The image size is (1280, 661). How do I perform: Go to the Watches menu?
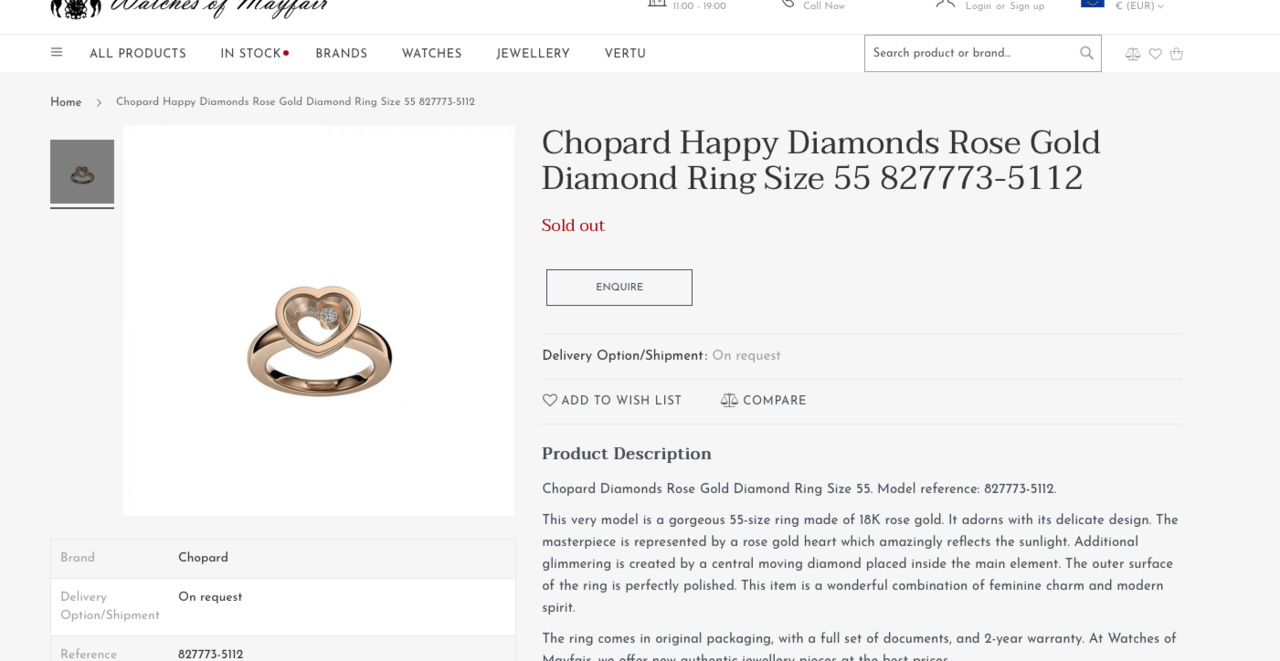(x=432, y=54)
